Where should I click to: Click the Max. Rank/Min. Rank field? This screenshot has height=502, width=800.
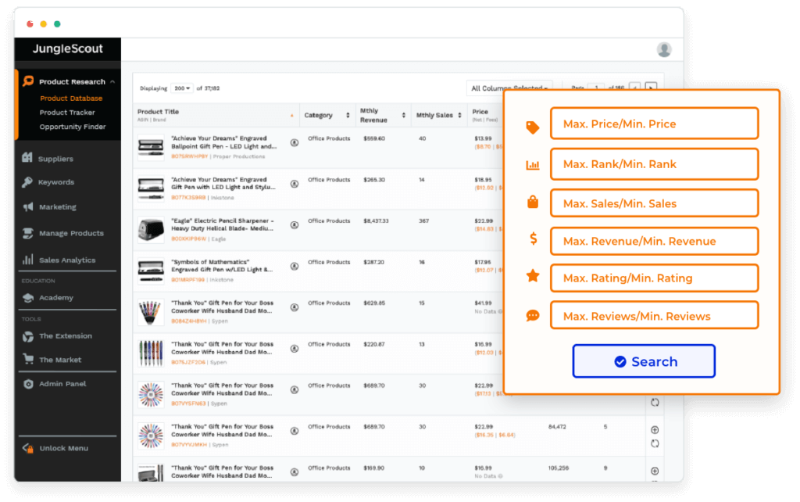tap(654, 164)
